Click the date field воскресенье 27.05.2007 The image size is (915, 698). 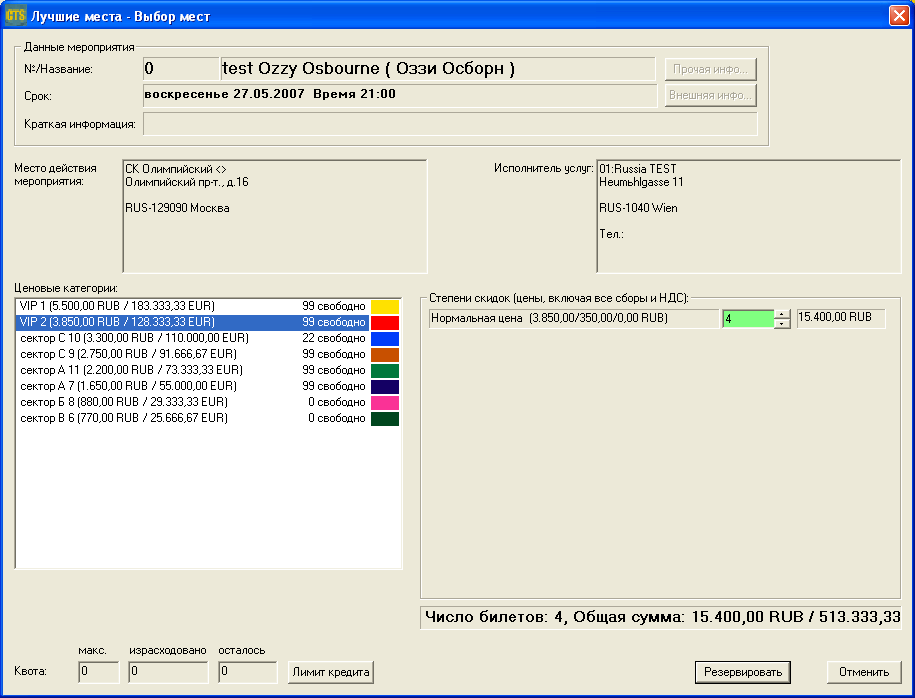pyautogui.click(x=400, y=95)
